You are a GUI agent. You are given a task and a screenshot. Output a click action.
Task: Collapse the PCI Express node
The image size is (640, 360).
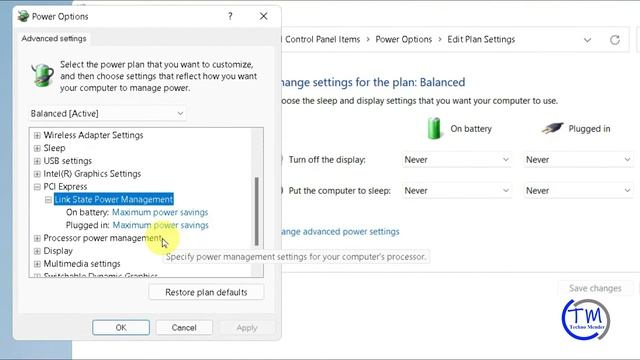pos(37,187)
